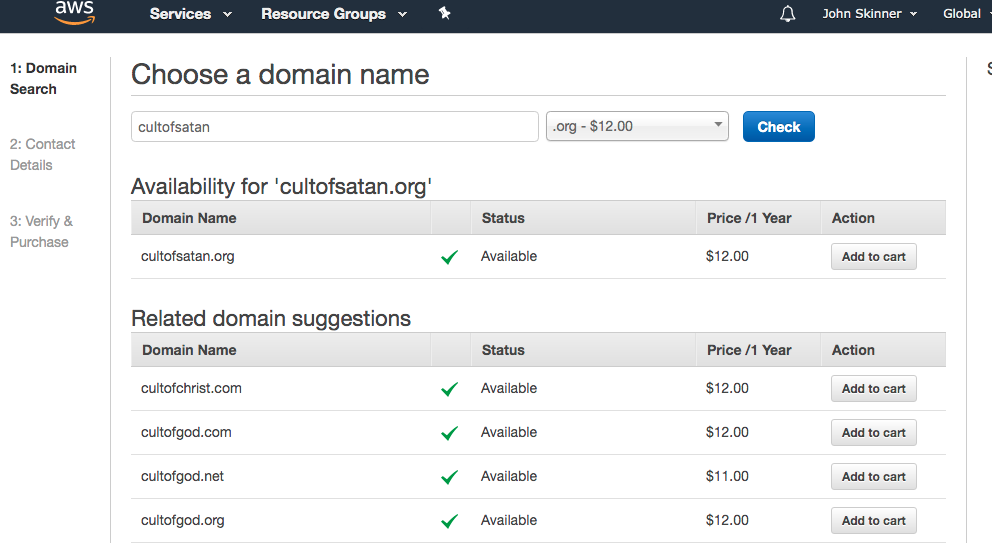The width and height of the screenshot is (992, 543).
Task: Click green checkmark beside cultofgod.com
Action: (x=449, y=433)
